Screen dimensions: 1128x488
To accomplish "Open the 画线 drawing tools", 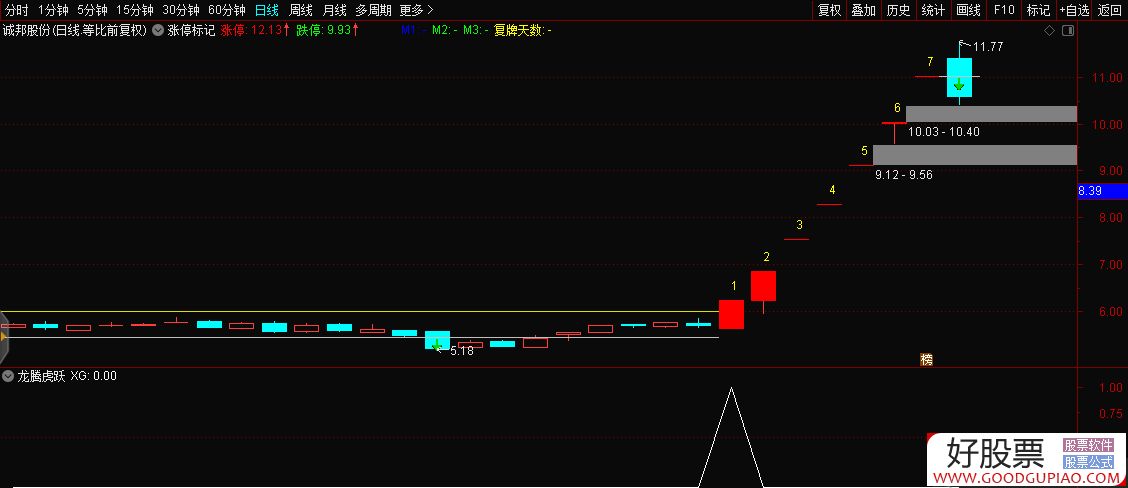I will 968,10.
